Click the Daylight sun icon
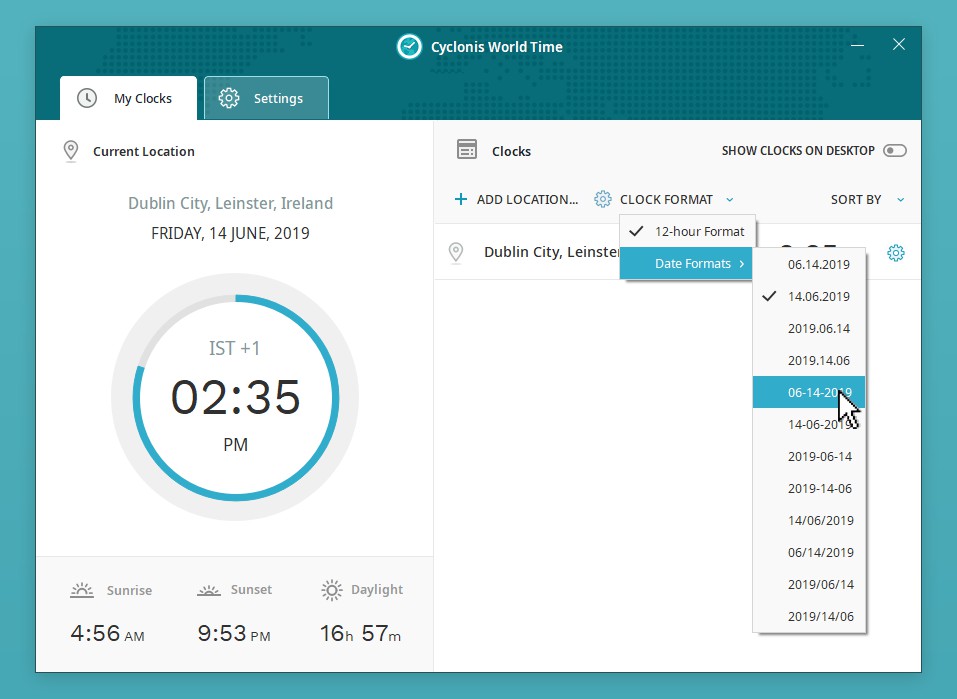The image size is (957, 699). (x=332, y=590)
